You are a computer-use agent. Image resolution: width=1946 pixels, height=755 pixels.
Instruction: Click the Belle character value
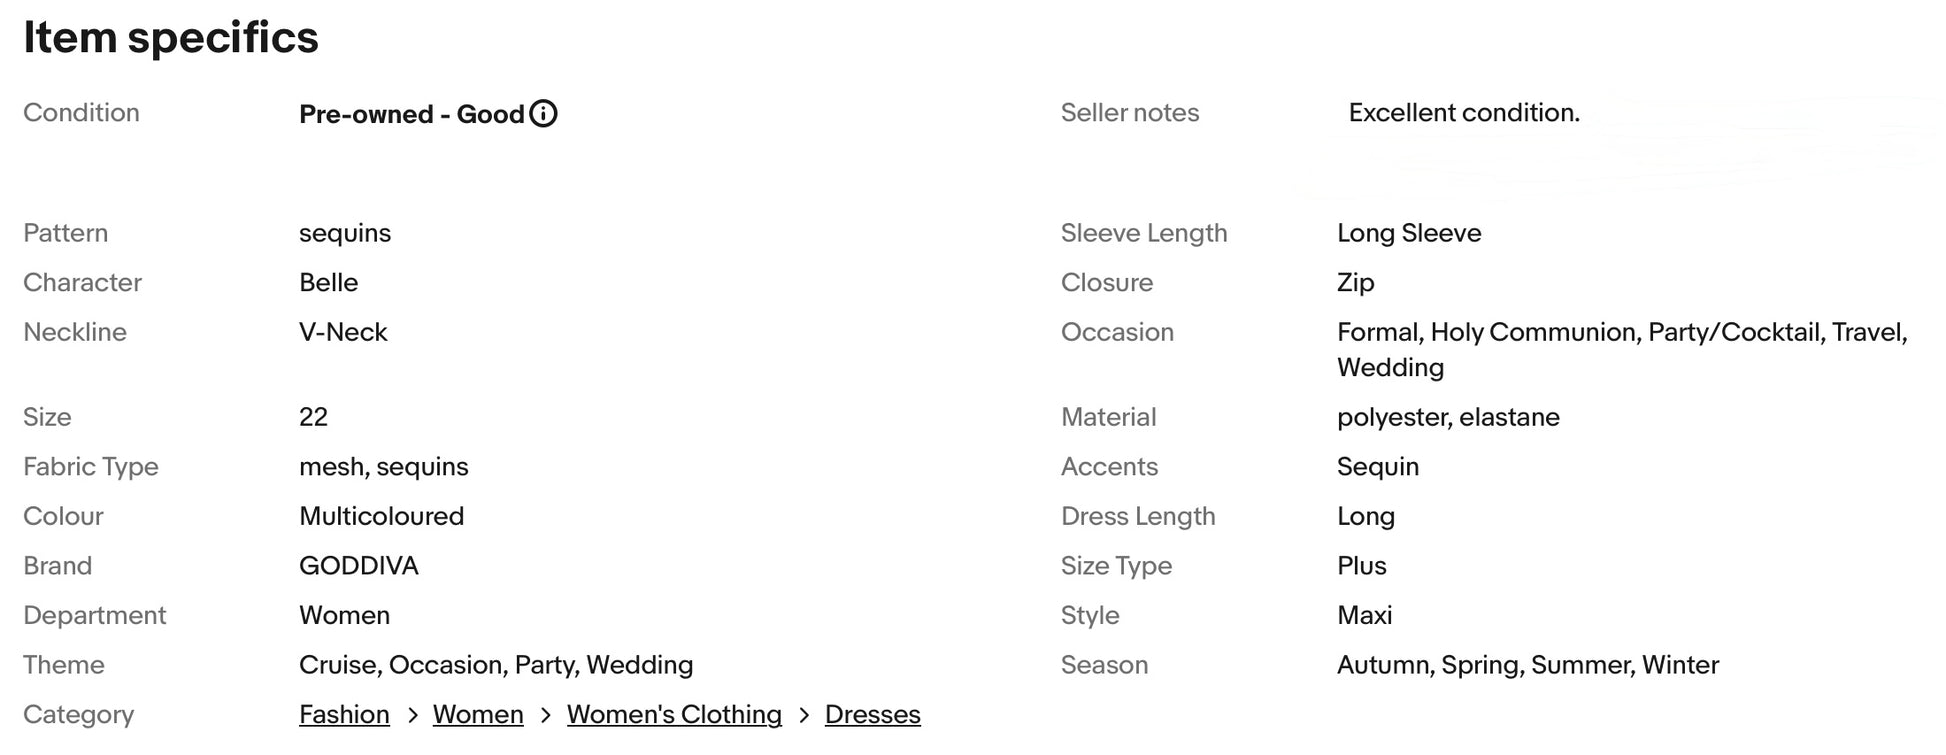pos(328,283)
